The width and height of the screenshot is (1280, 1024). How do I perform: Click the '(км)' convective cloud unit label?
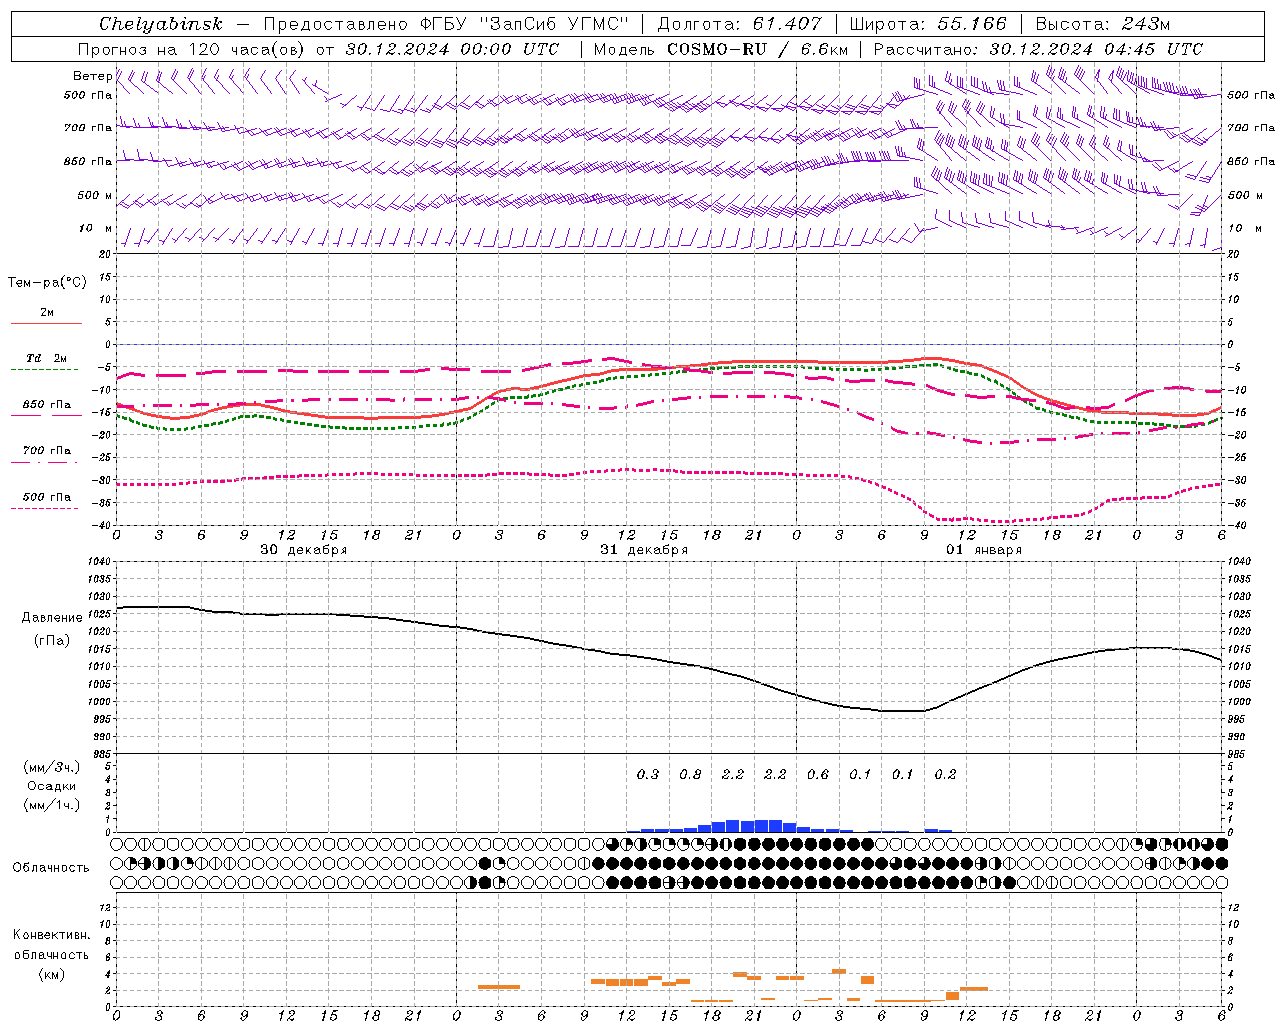click(52, 975)
